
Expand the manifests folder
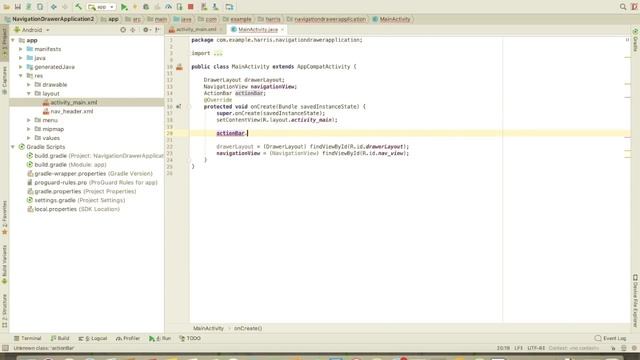pos(21,49)
